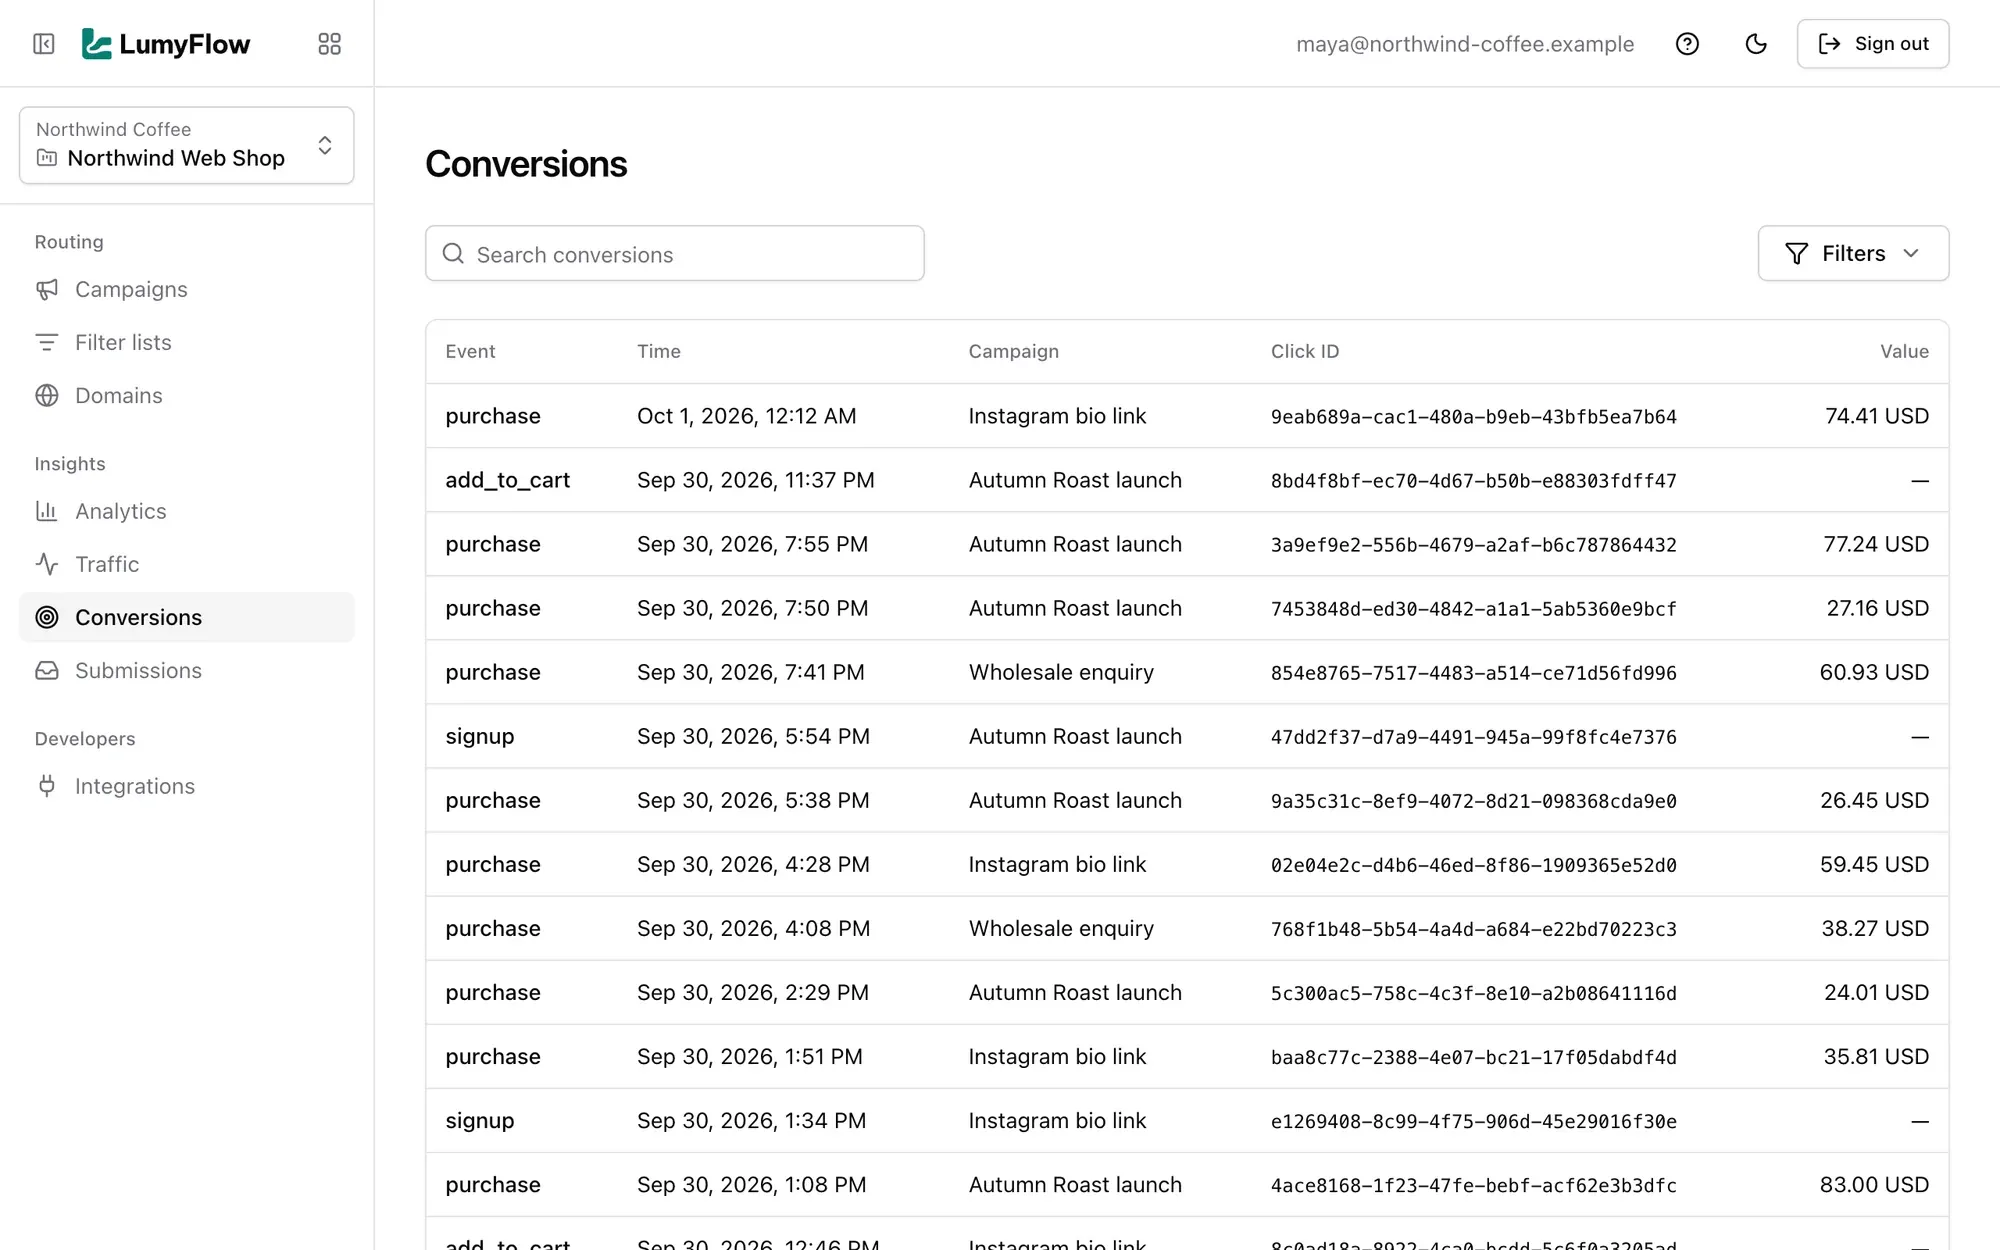Open the apps grid icon
The height and width of the screenshot is (1250, 2000).
[x=329, y=44]
